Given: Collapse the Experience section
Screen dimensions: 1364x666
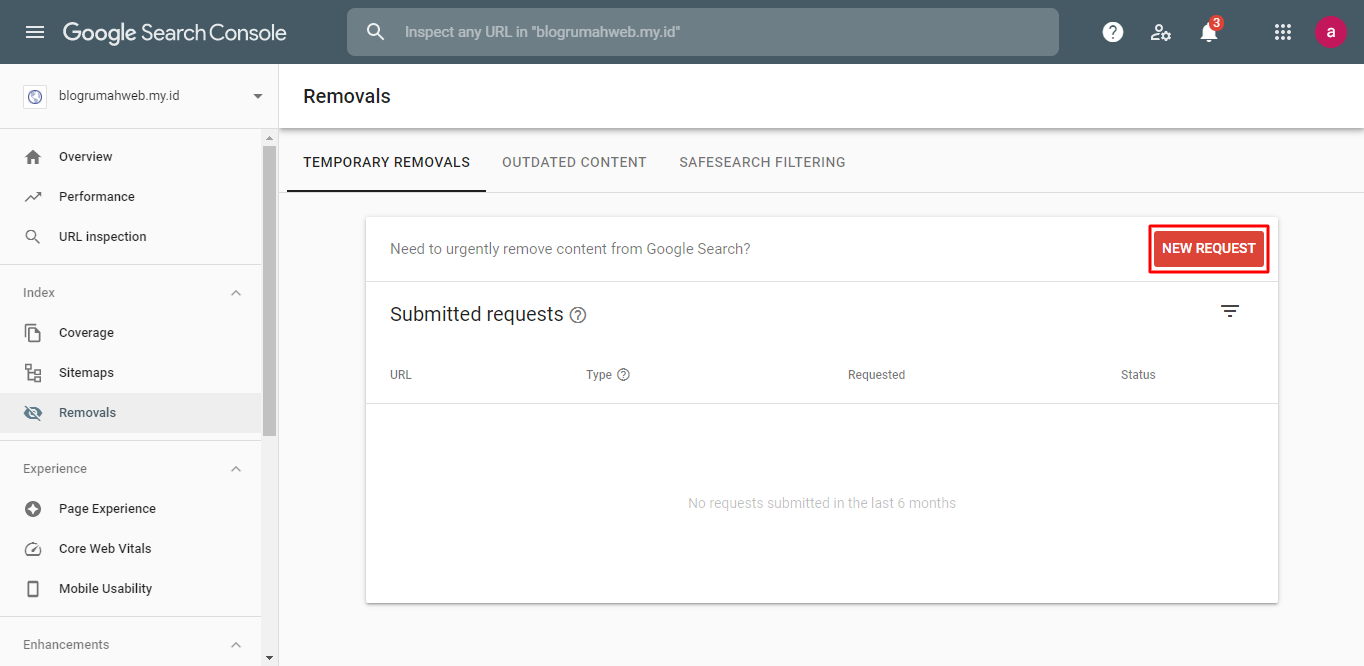Looking at the screenshot, I should 236,469.
